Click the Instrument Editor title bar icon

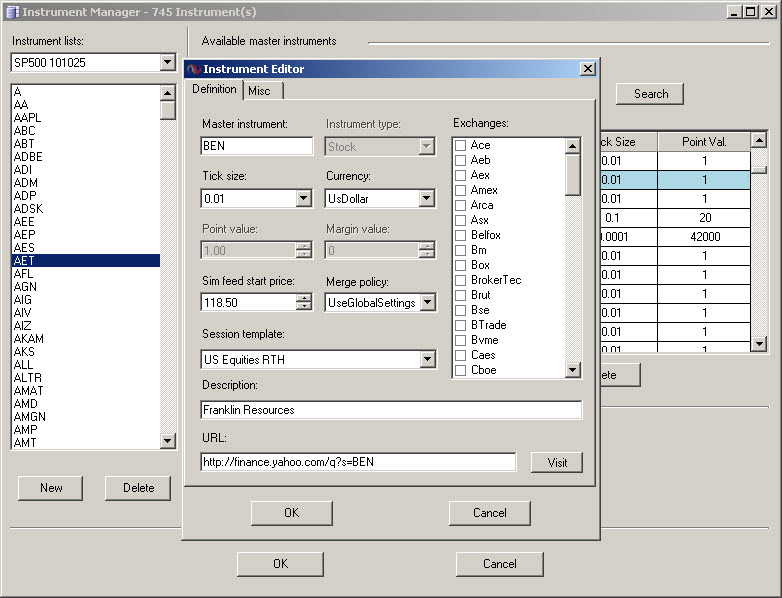click(194, 69)
